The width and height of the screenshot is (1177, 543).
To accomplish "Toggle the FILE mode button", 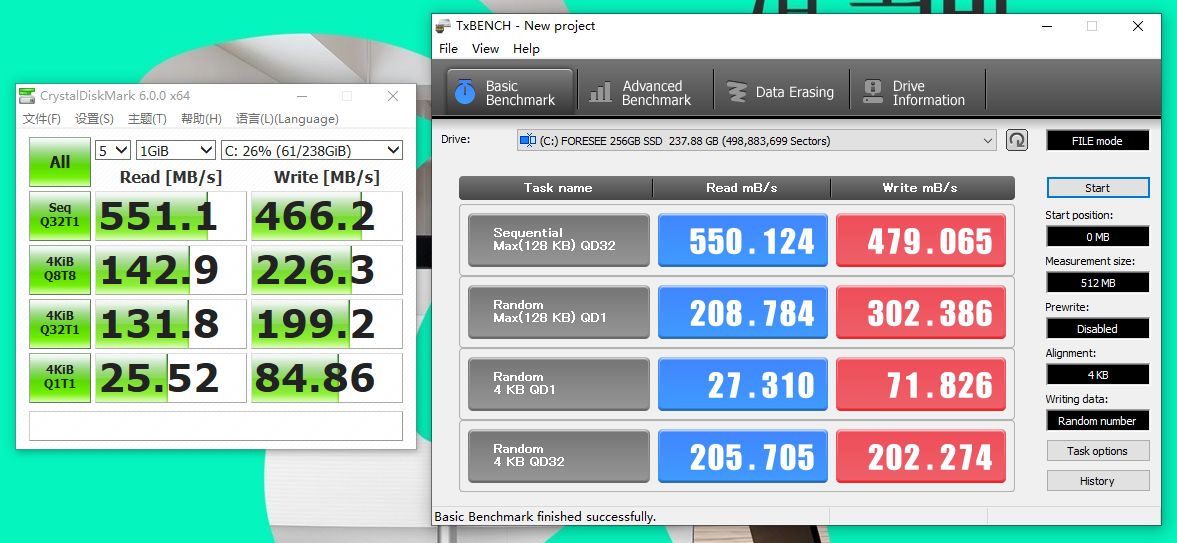I will coord(1097,141).
